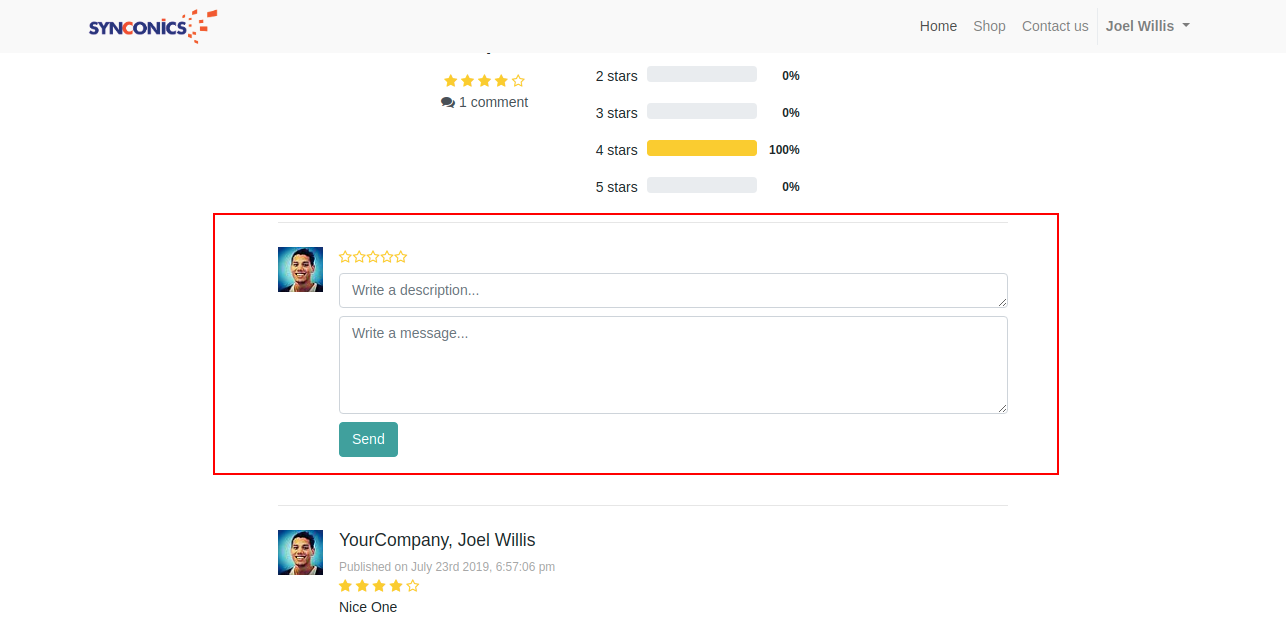Select the fifth star in the review form
The height and width of the screenshot is (640, 1286).
click(401, 257)
